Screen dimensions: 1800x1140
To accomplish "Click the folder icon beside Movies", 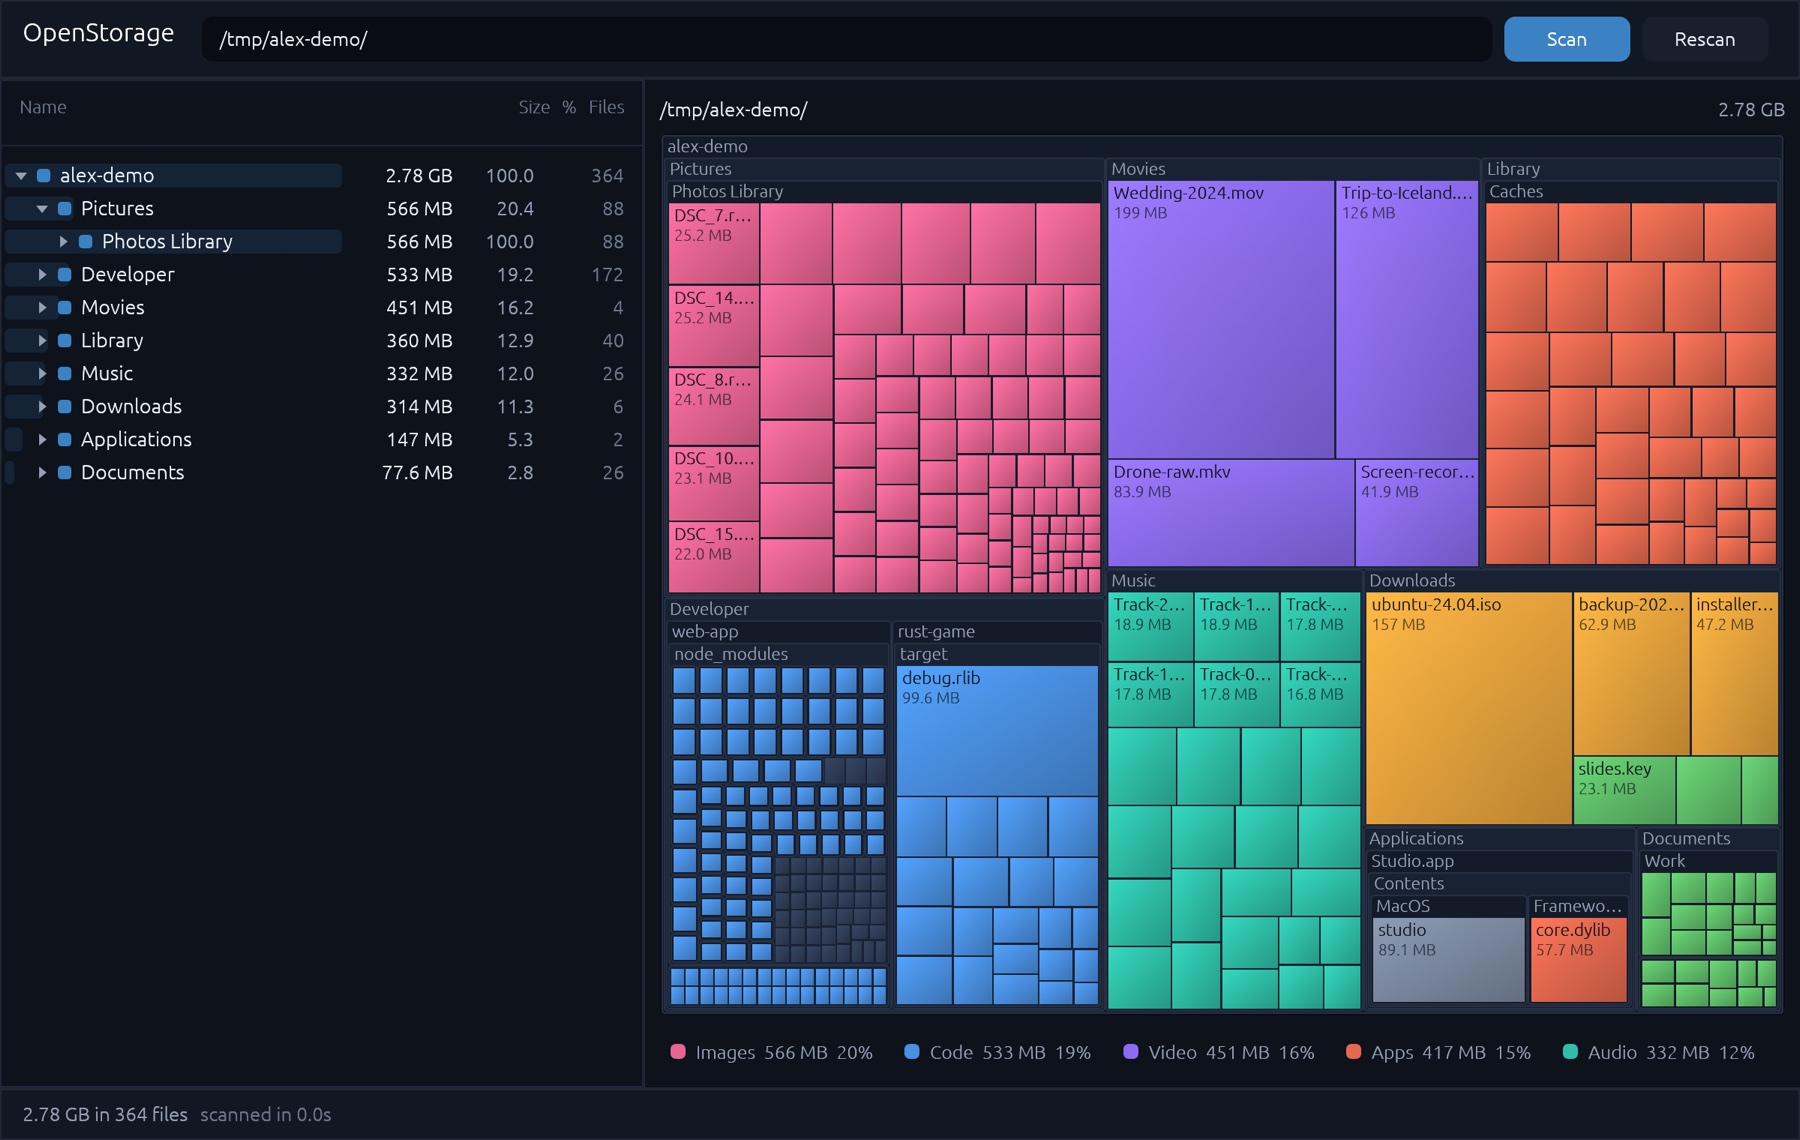I will [65, 308].
